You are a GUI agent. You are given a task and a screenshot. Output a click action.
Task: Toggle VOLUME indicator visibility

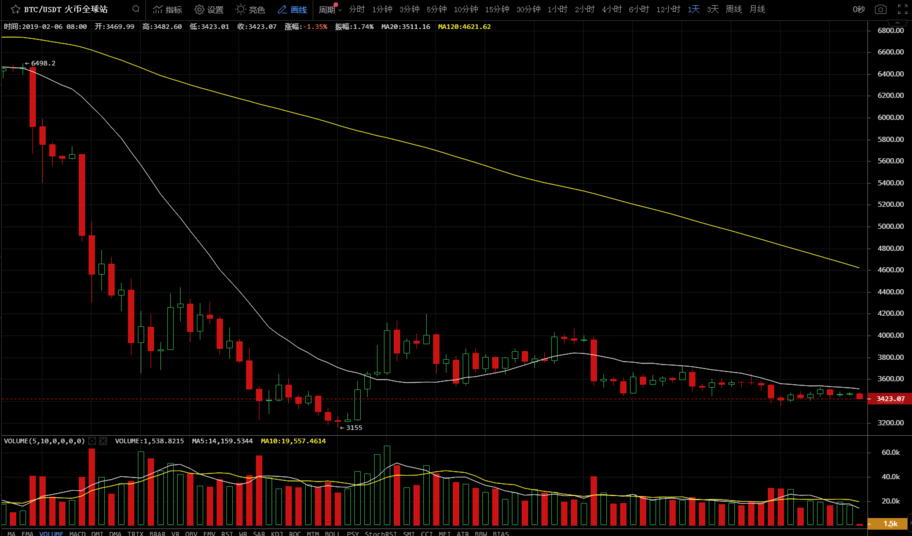[x=92, y=440]
